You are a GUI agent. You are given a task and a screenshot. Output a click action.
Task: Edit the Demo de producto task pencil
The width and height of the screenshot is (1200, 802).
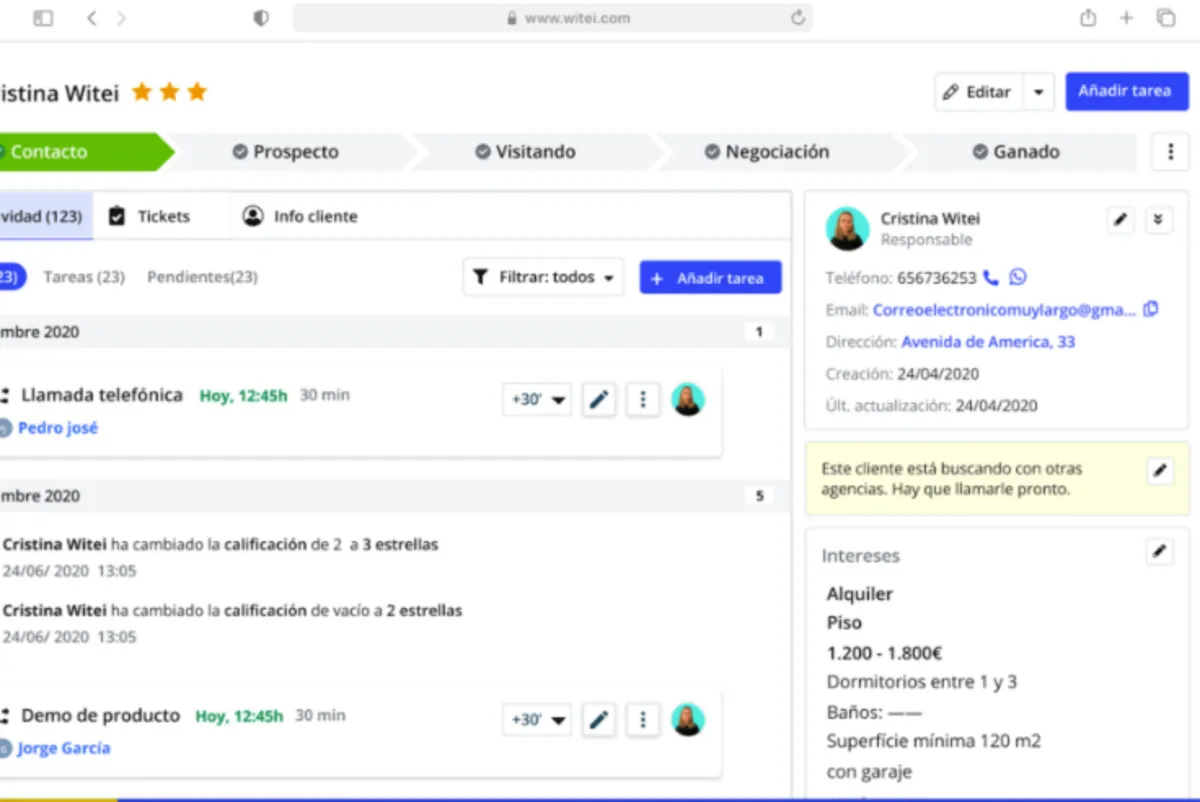tap(599, 719)
